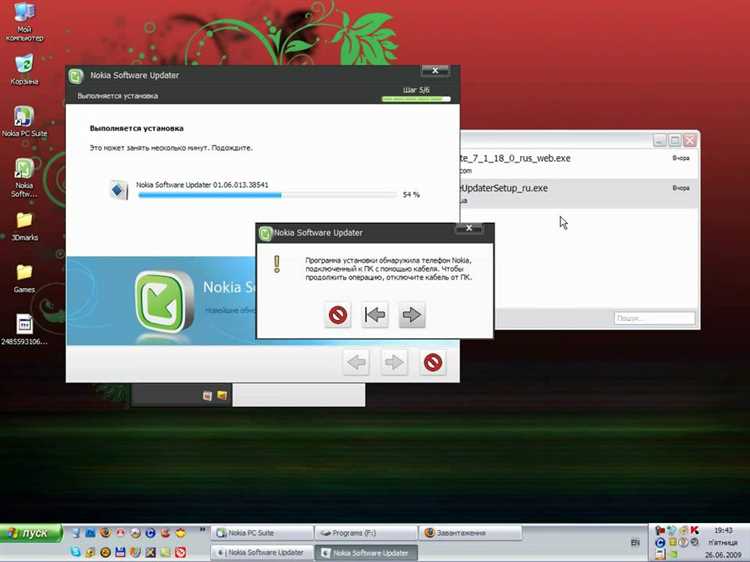Viewport: 750px width, 562px height.
Task: Click the search field in the downloads window
Action: click(654, 318)
